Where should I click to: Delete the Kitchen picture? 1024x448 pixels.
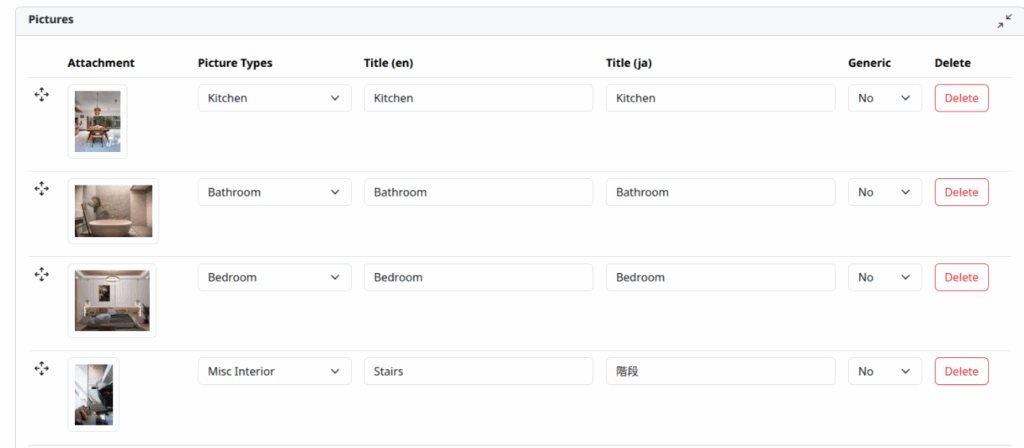[x=961, y=98]
